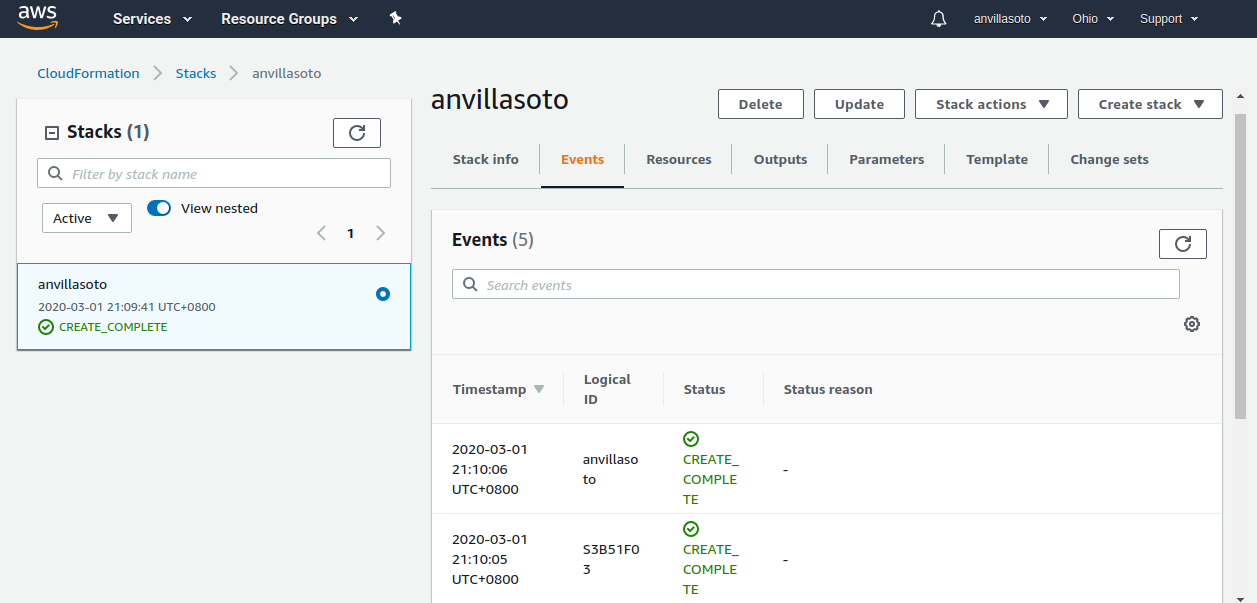
Task: Open the Services dropdown menu
Action: [x=152, y=19]
